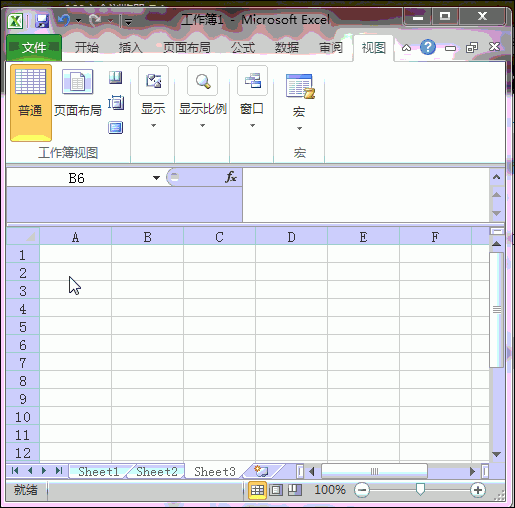The image size is (515, 508).
Task: Click the Custom Views icon in ribbon
Action: point(116,102)
